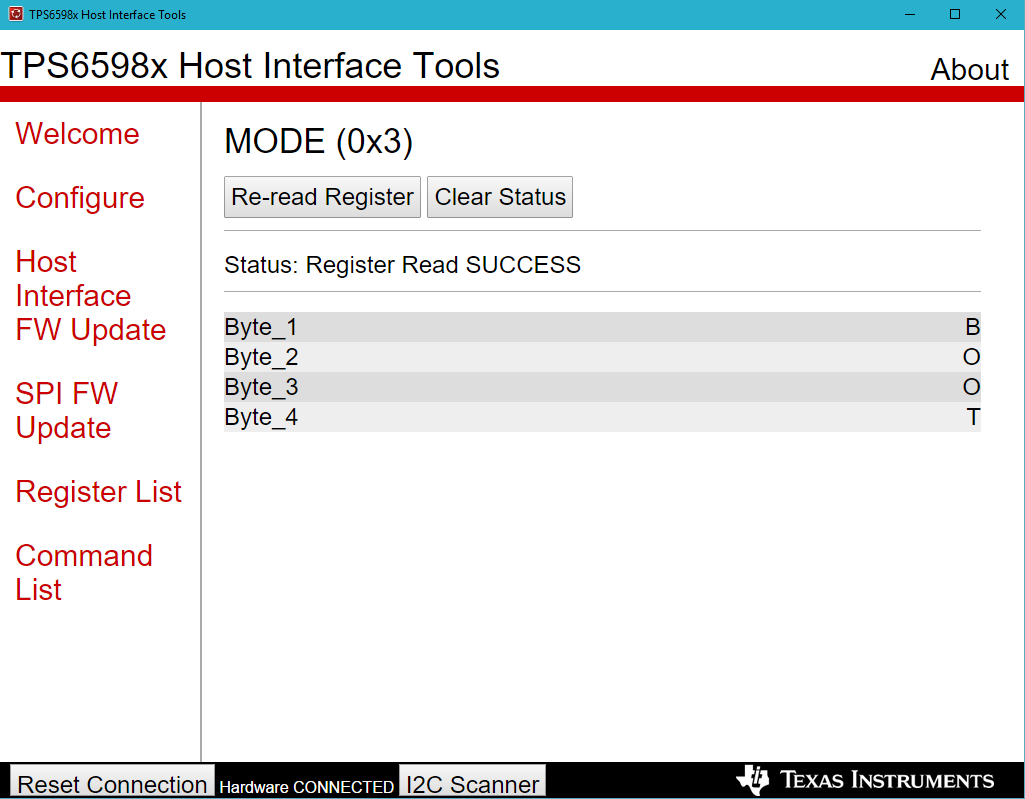The height and width of the screenshot is (799, 1025).
Task: Click the Clear Status button
Action: [x=499, y=196]
